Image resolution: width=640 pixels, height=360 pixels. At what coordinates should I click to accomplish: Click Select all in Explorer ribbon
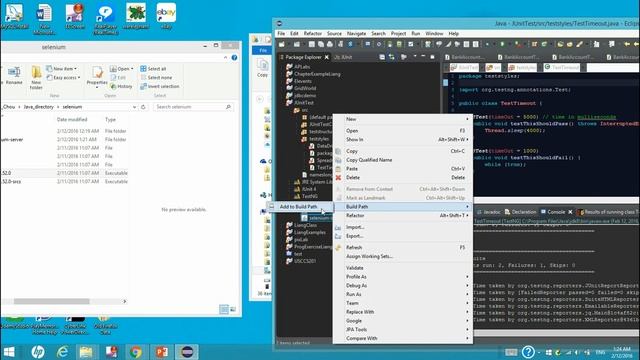pyautogui.click(x=153, y=69)
